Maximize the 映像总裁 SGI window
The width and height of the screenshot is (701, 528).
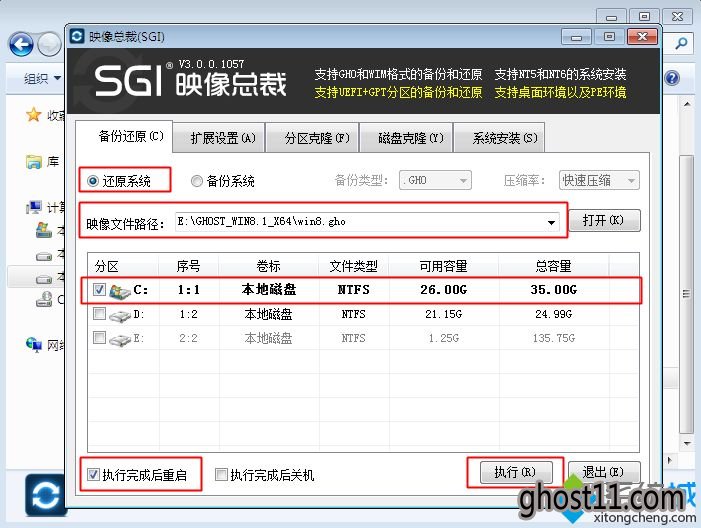[609, 37]
